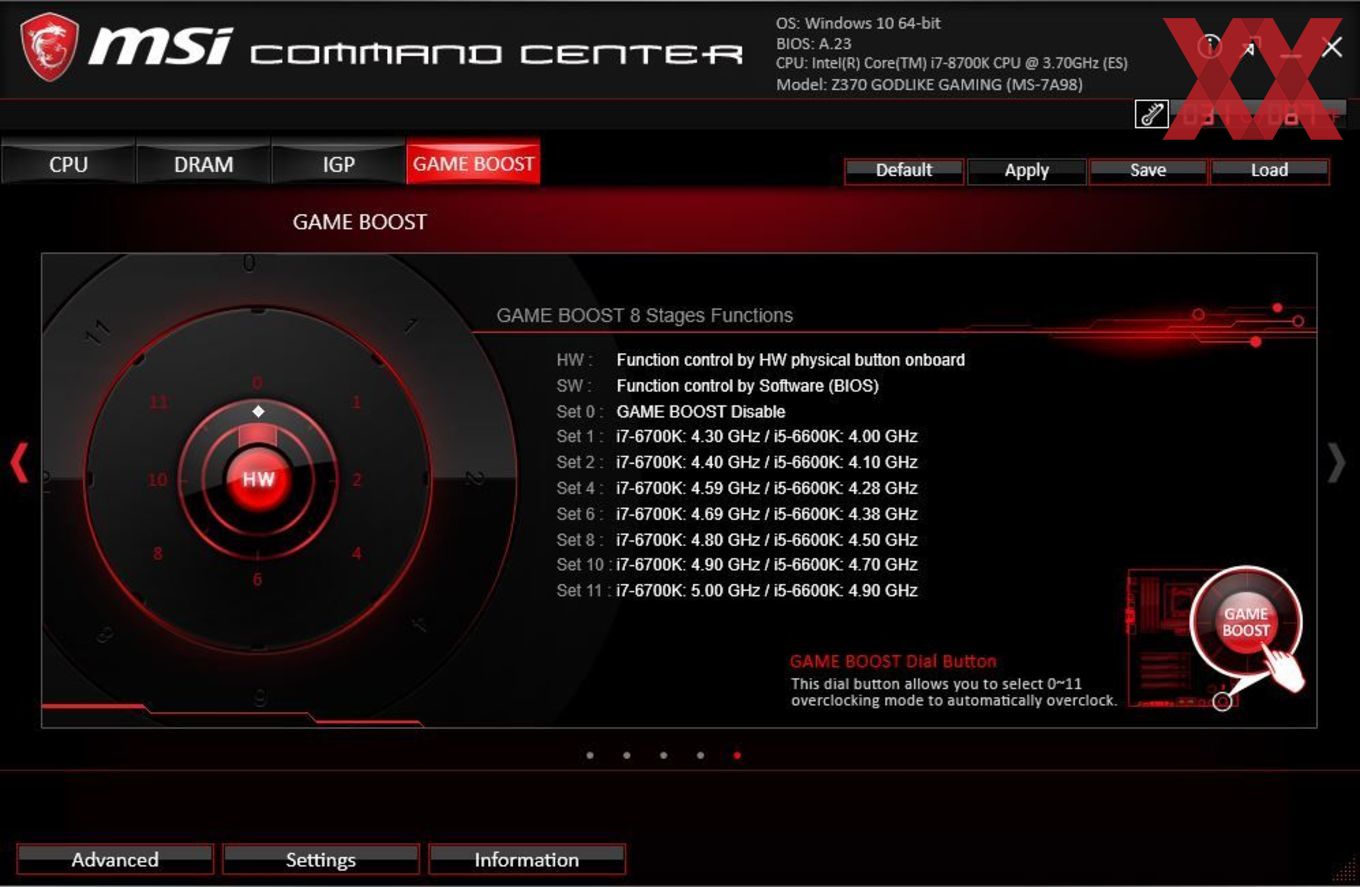Open the DRAM tab
Image resolution: width=1360 pixels, height=887 pixels.
click(x=203, y=164)
